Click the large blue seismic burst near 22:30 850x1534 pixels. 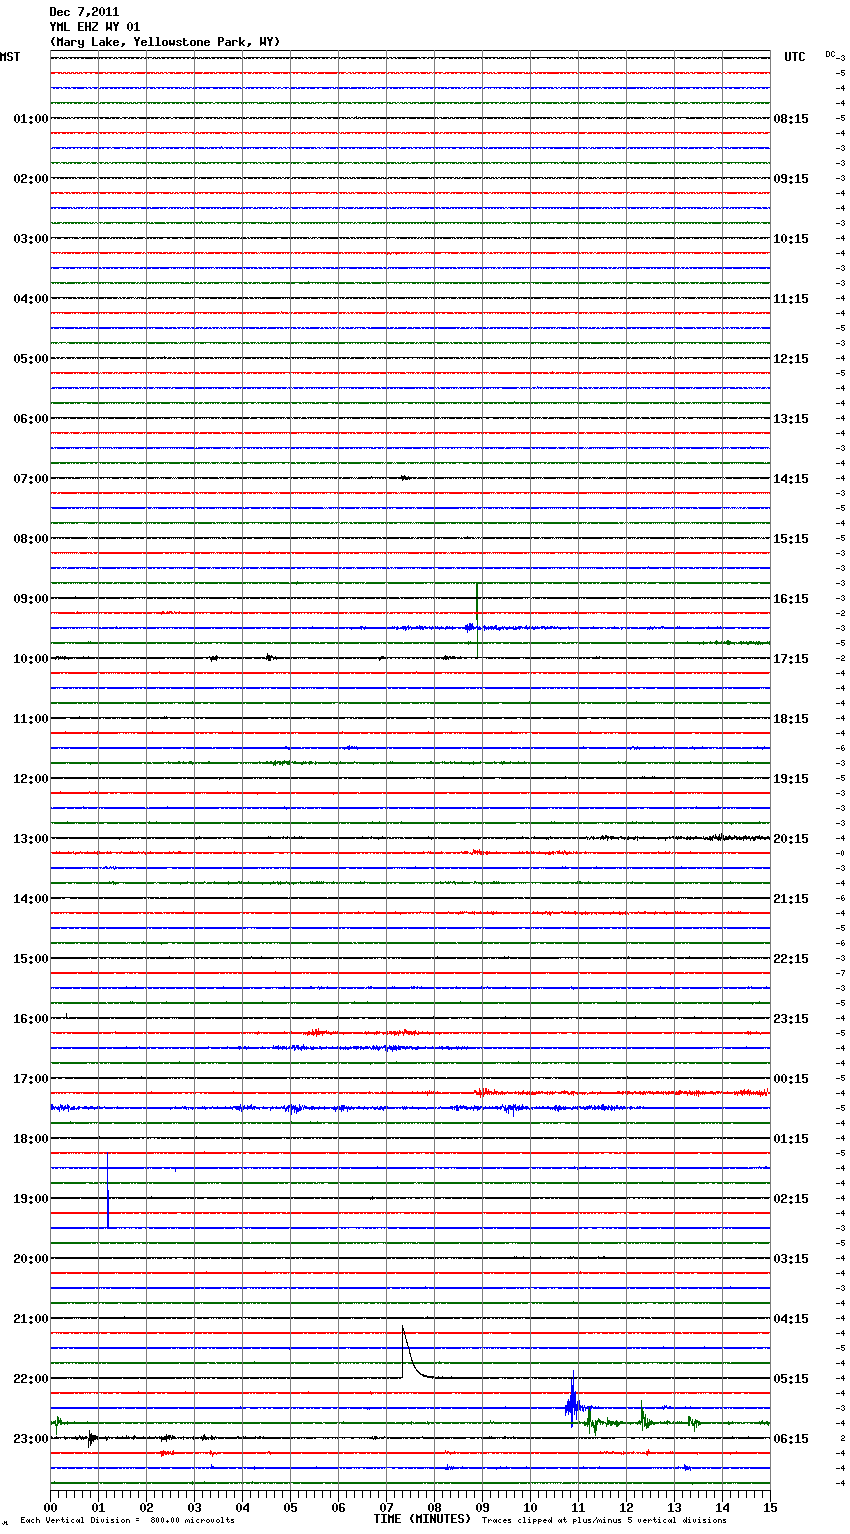click(572, 1405)
